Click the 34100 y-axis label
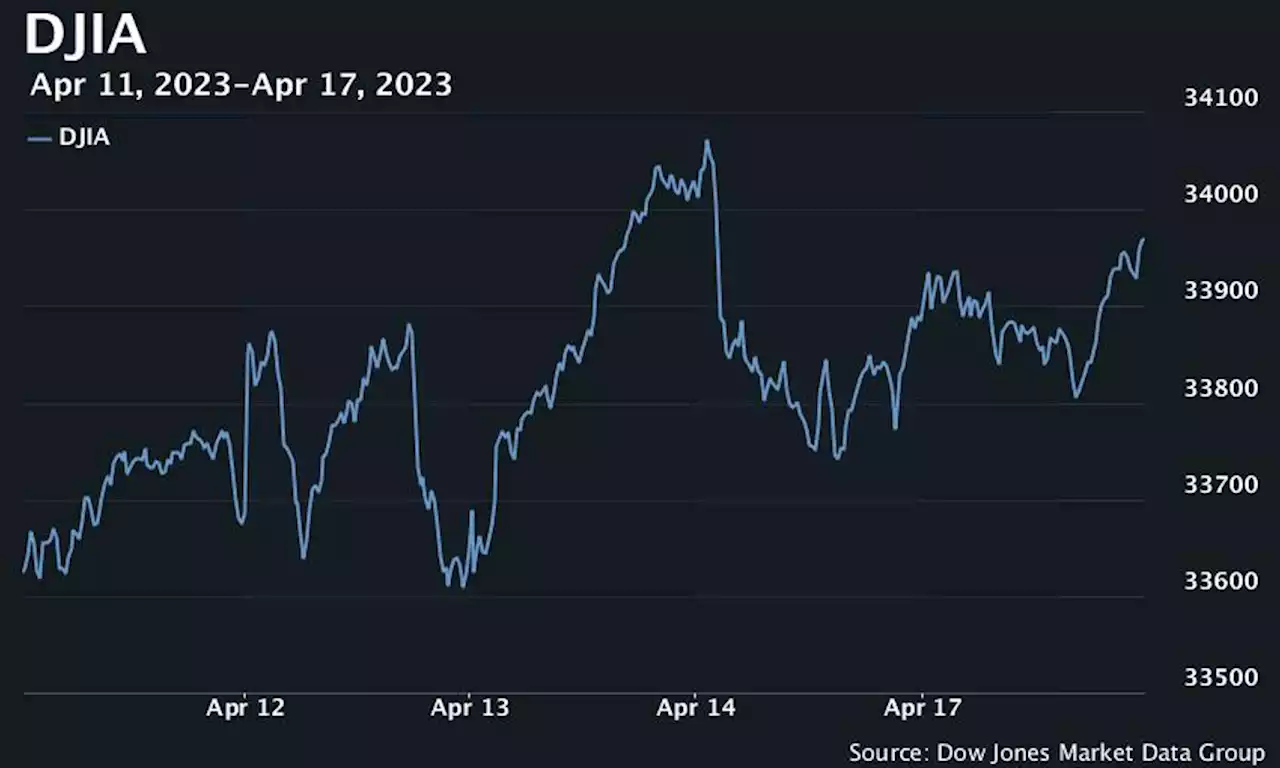 pos(1219,98)
